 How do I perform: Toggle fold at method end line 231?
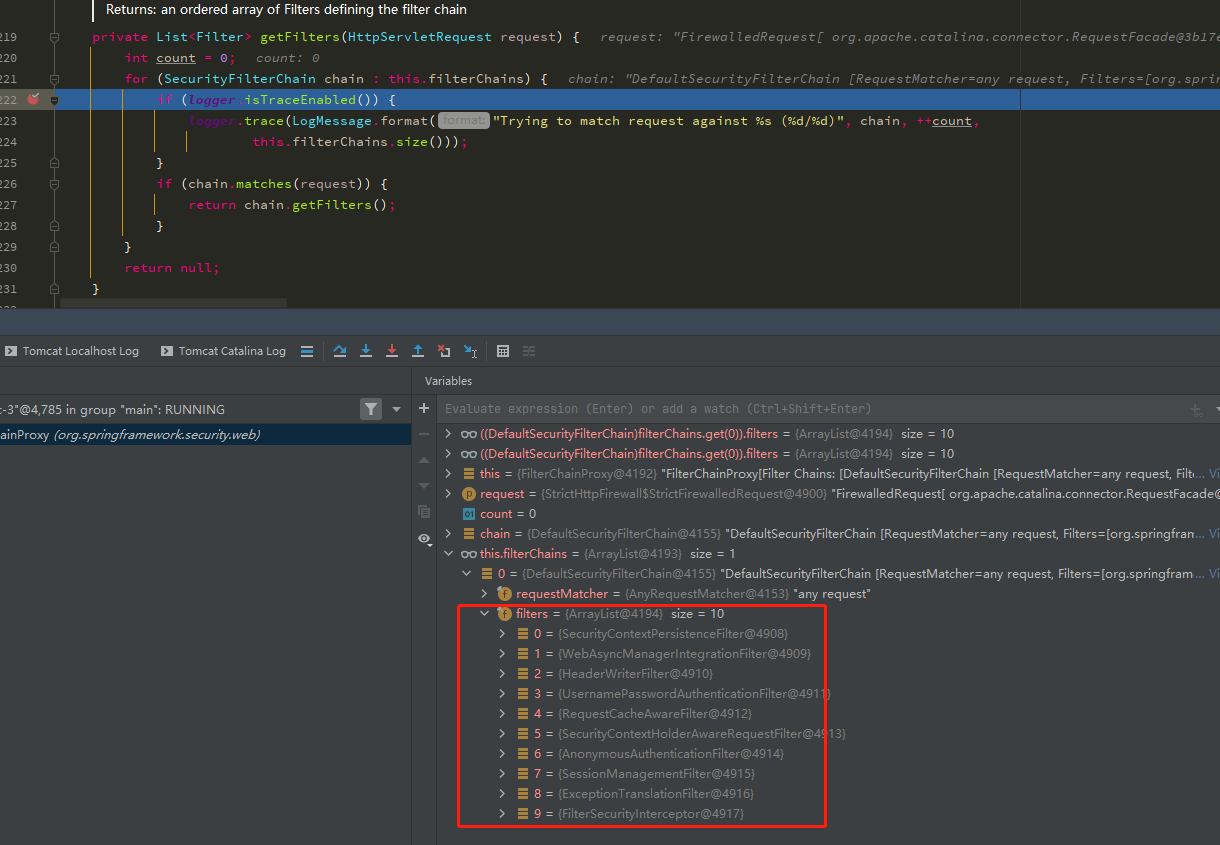point(54,289)
